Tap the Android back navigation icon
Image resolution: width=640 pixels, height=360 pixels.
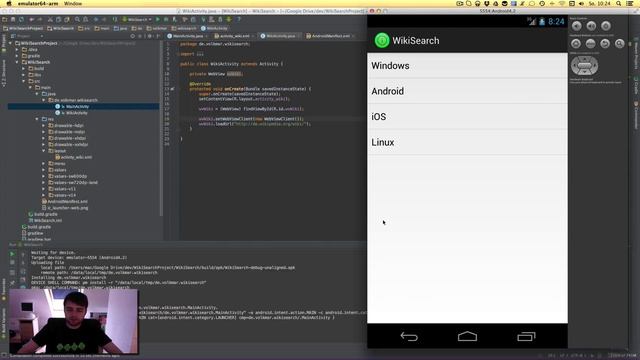tap(409, 336)
